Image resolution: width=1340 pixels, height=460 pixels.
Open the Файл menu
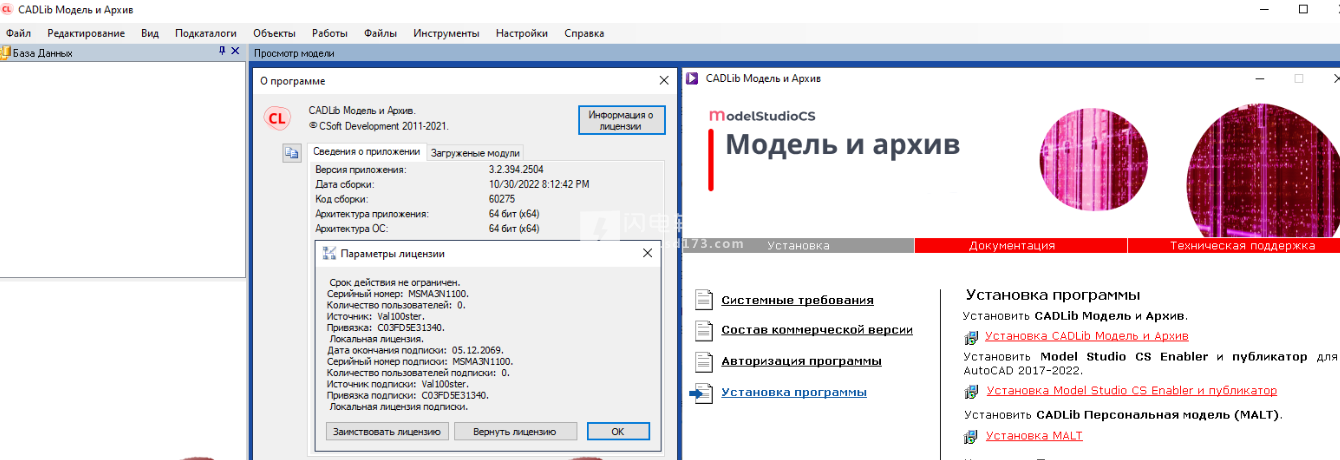click(18, 33)
